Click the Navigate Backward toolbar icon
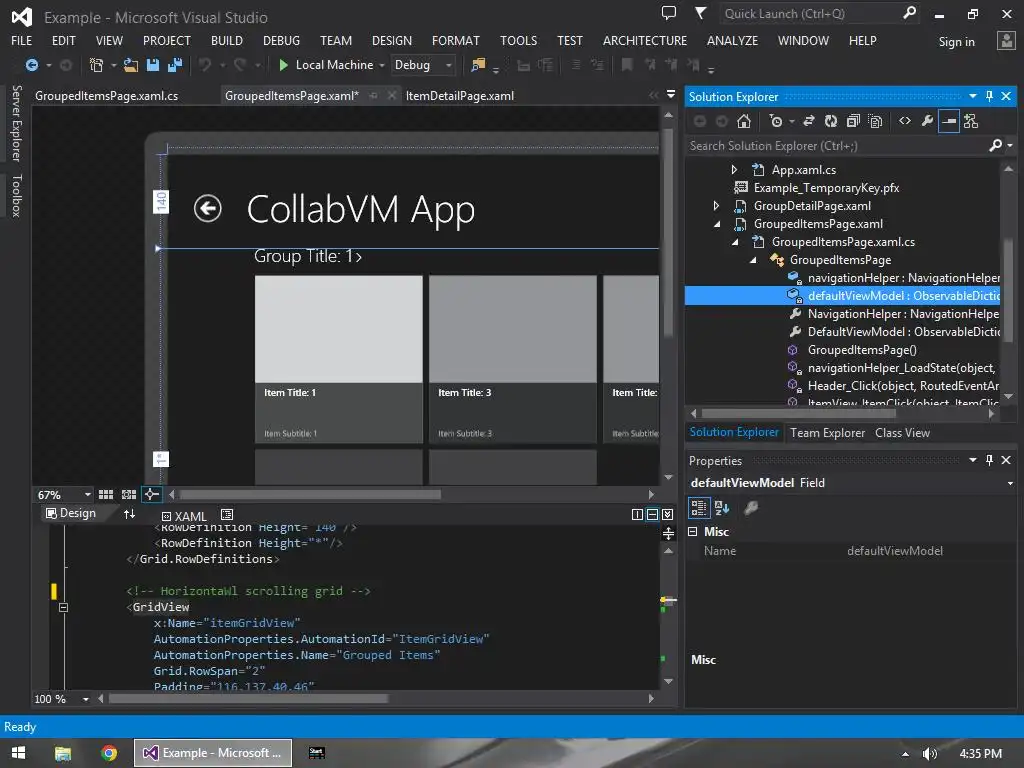The width and height of the screenshot is (1024, 768). pyautogui.click(x=31, y=65)
